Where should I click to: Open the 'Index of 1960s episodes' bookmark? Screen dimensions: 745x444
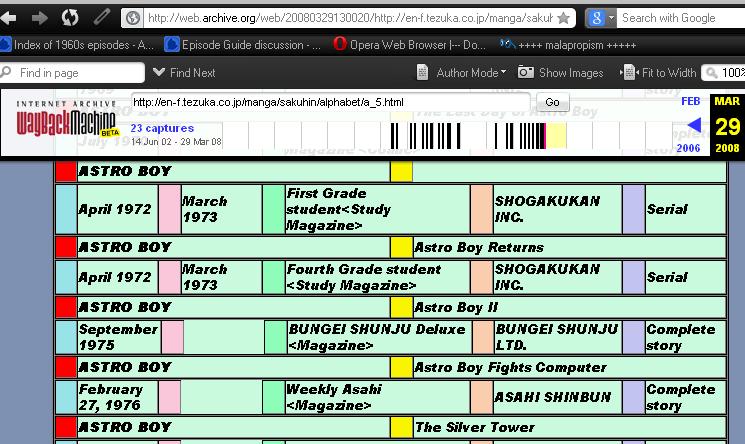point(77,45)
